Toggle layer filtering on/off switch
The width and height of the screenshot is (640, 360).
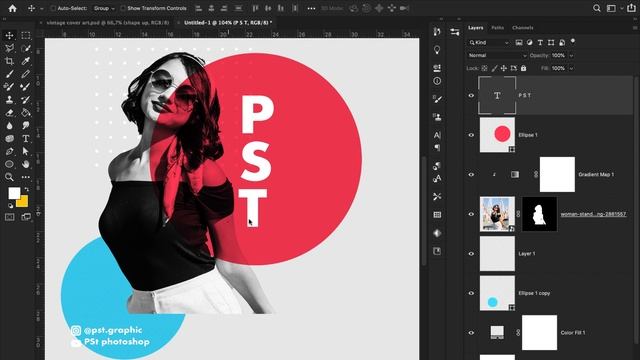pyautogui.click(x=573, y=41)
